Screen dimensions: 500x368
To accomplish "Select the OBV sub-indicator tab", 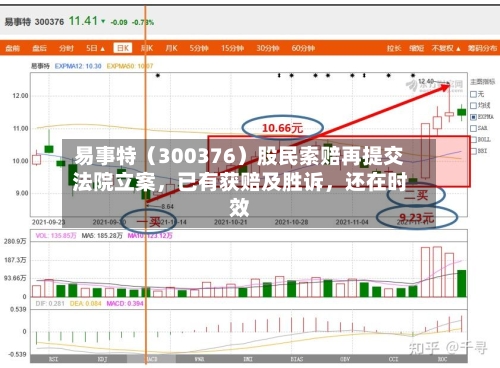I will point(345,359).
